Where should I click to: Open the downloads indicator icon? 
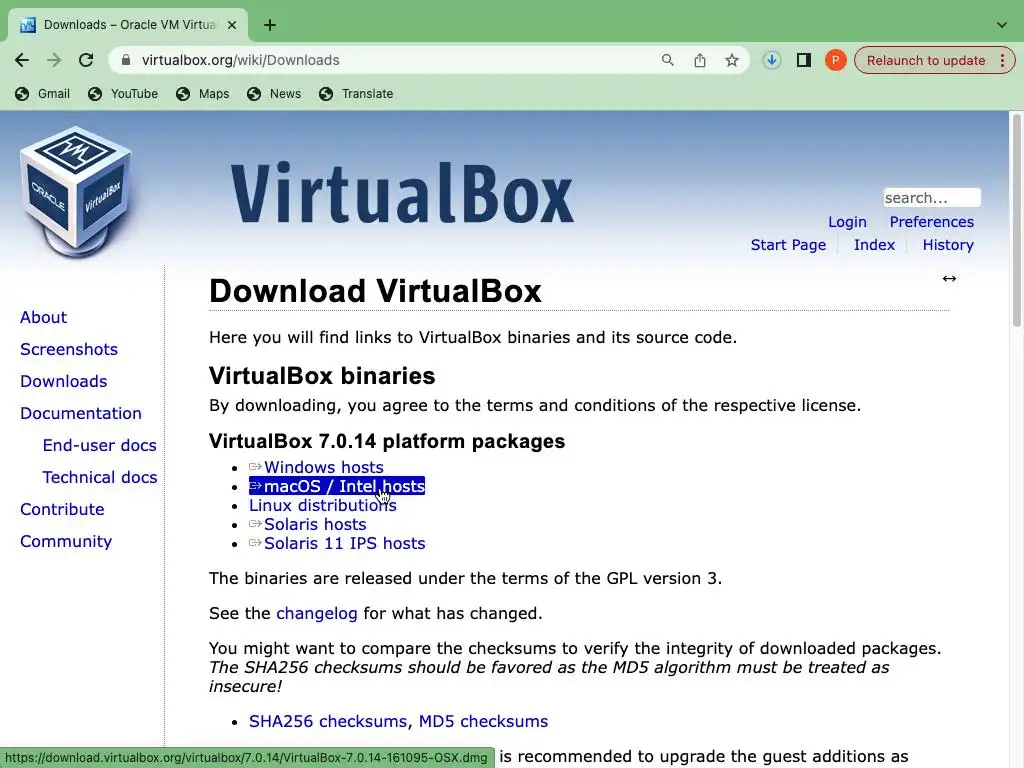point(771,60)
